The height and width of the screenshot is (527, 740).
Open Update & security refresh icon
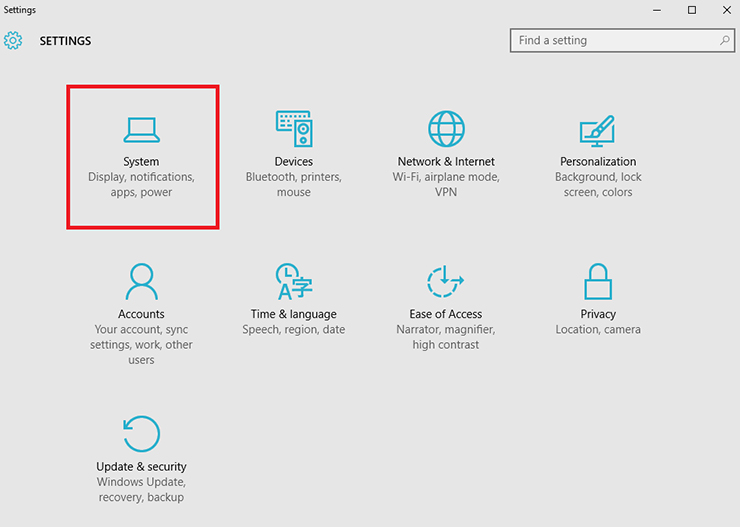(142, 434)
